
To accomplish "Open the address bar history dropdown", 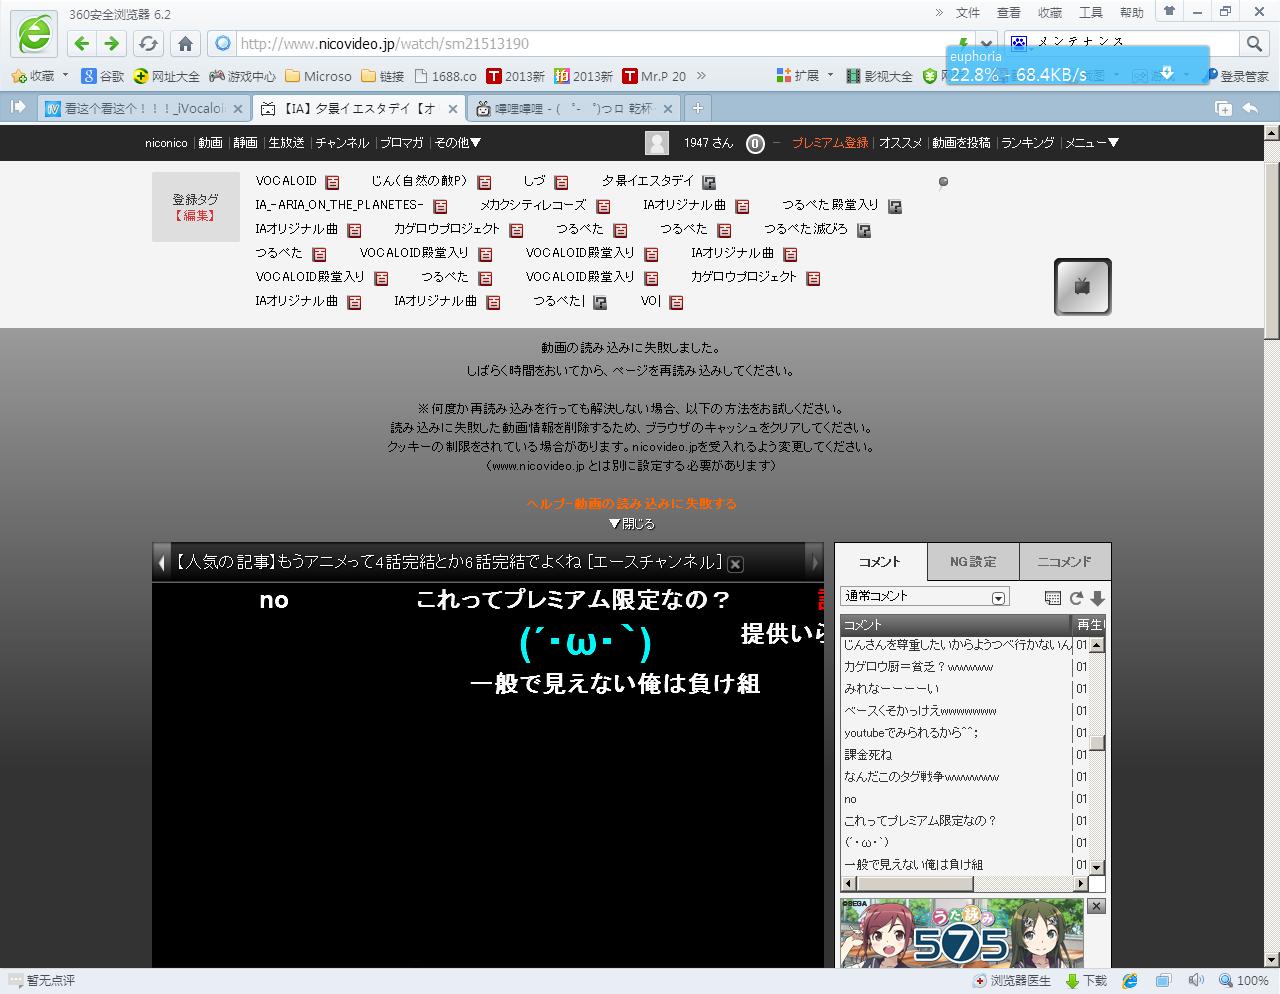I will (987, 43).
